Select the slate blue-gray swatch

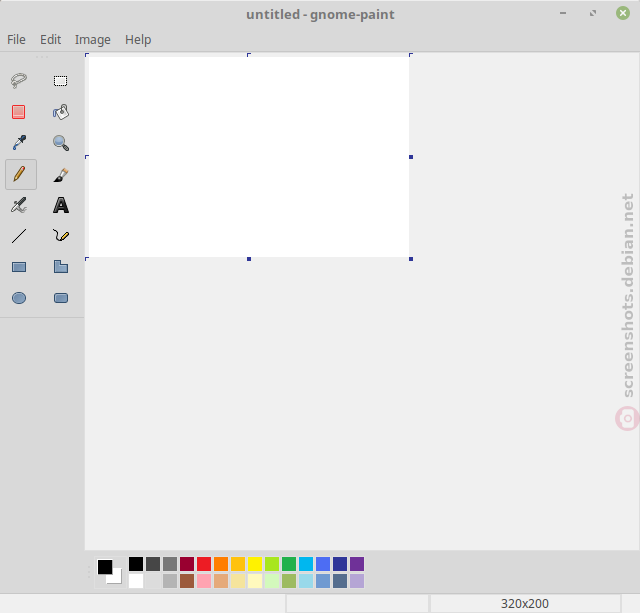(340, 581)
